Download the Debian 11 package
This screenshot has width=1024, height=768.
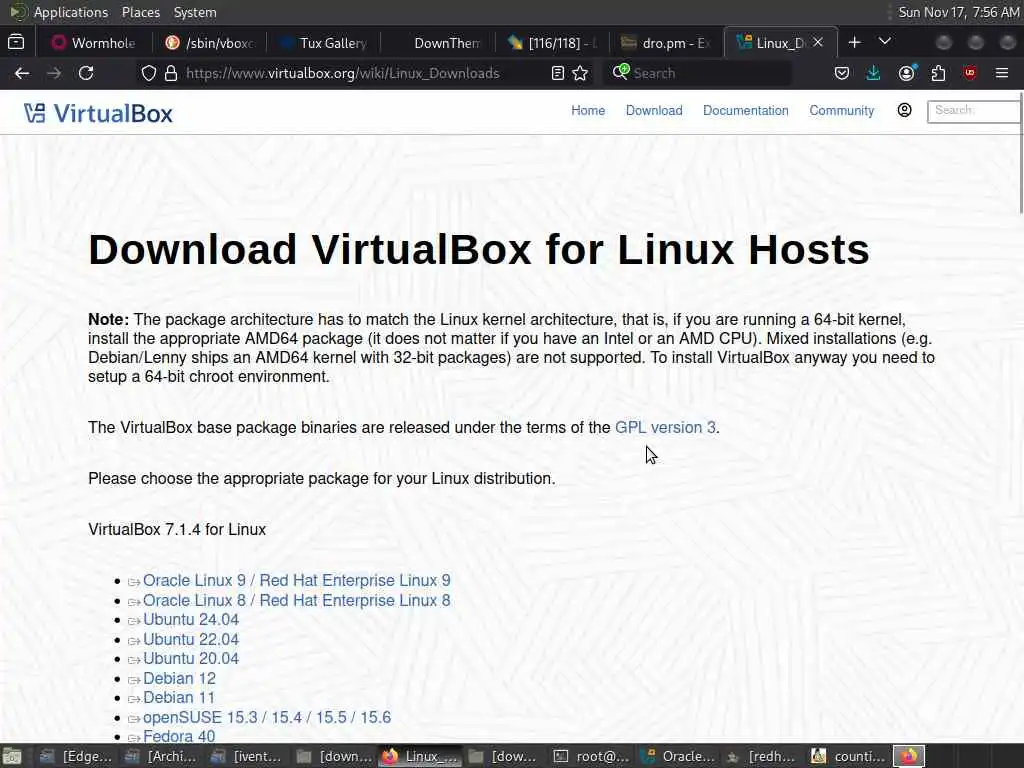click(x=179, y=697)
